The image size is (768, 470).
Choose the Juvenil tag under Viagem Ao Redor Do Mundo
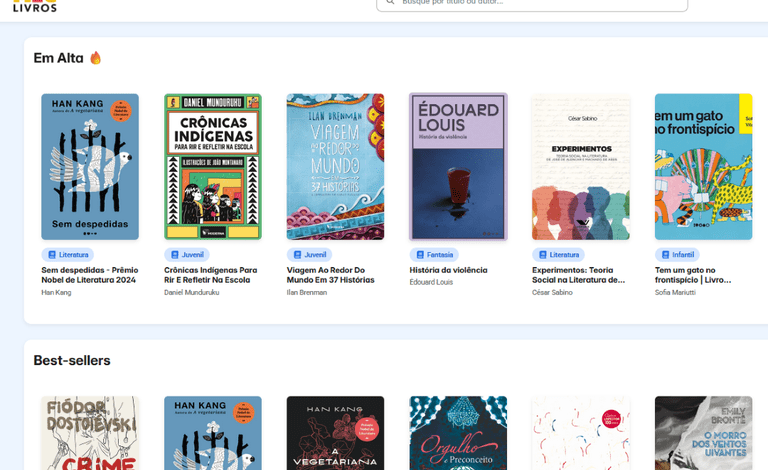click(x=309, y=255)
